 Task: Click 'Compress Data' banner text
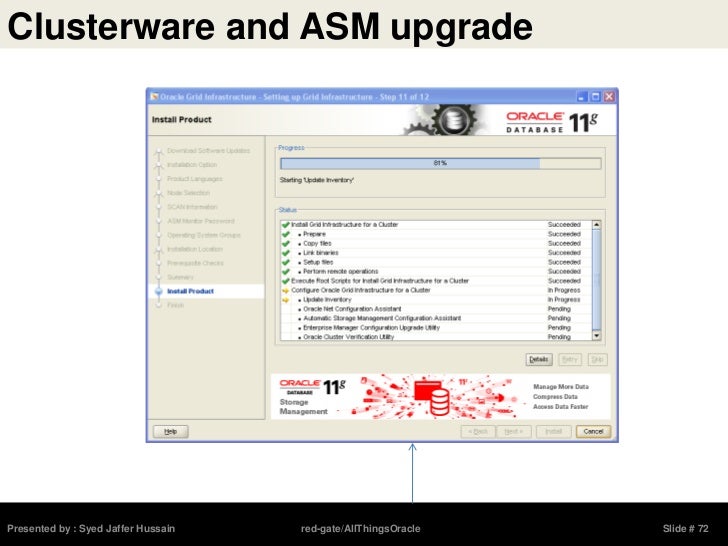[555, 396]
